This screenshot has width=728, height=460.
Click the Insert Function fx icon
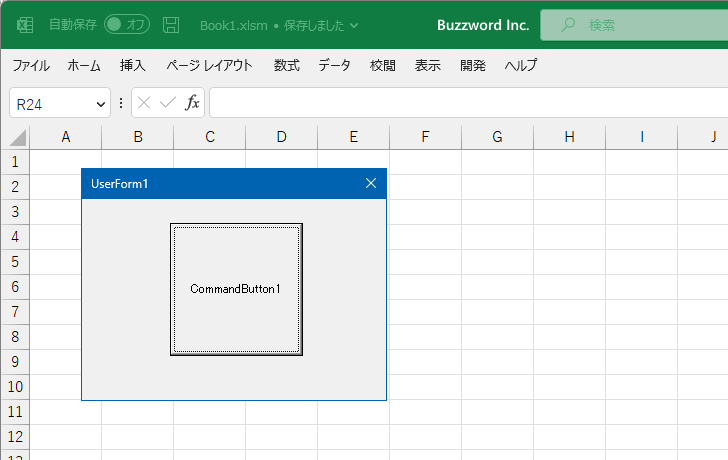pos(192,103)
